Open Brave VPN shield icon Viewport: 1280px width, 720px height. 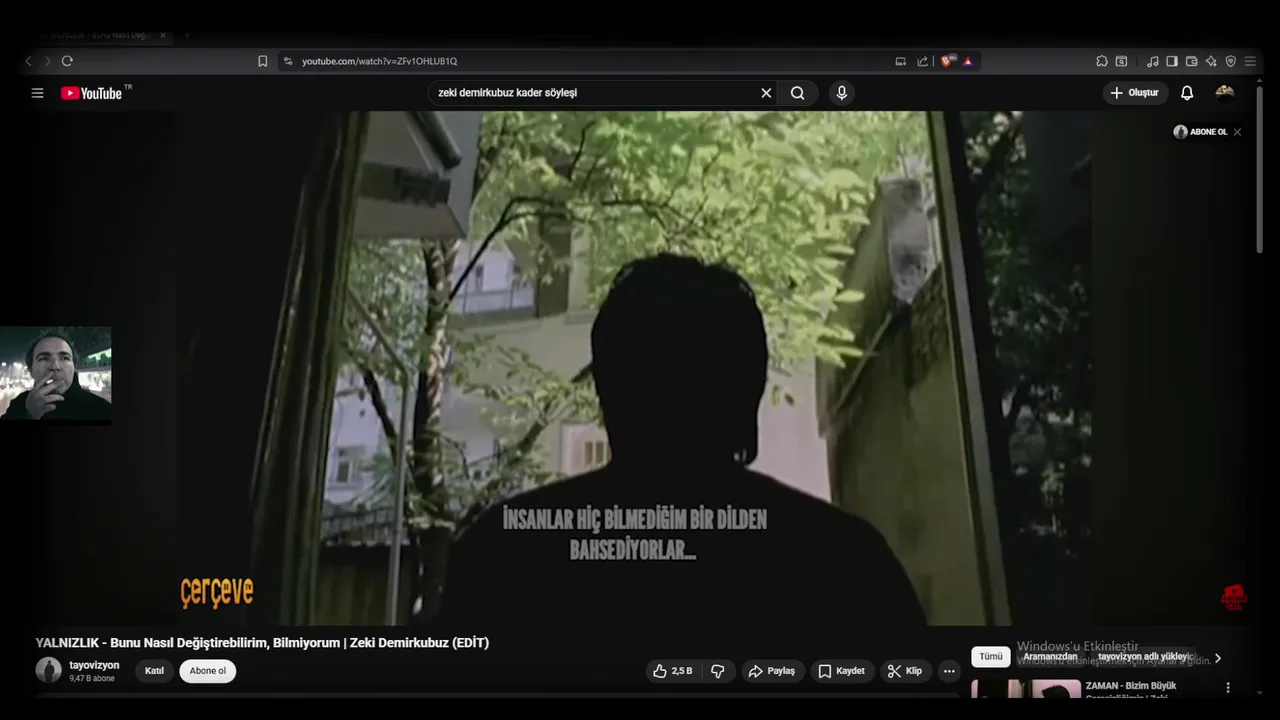coord(1230,61)
